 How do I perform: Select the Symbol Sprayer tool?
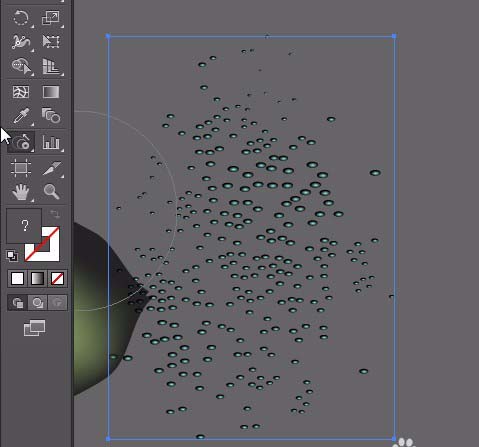(21, 142)
